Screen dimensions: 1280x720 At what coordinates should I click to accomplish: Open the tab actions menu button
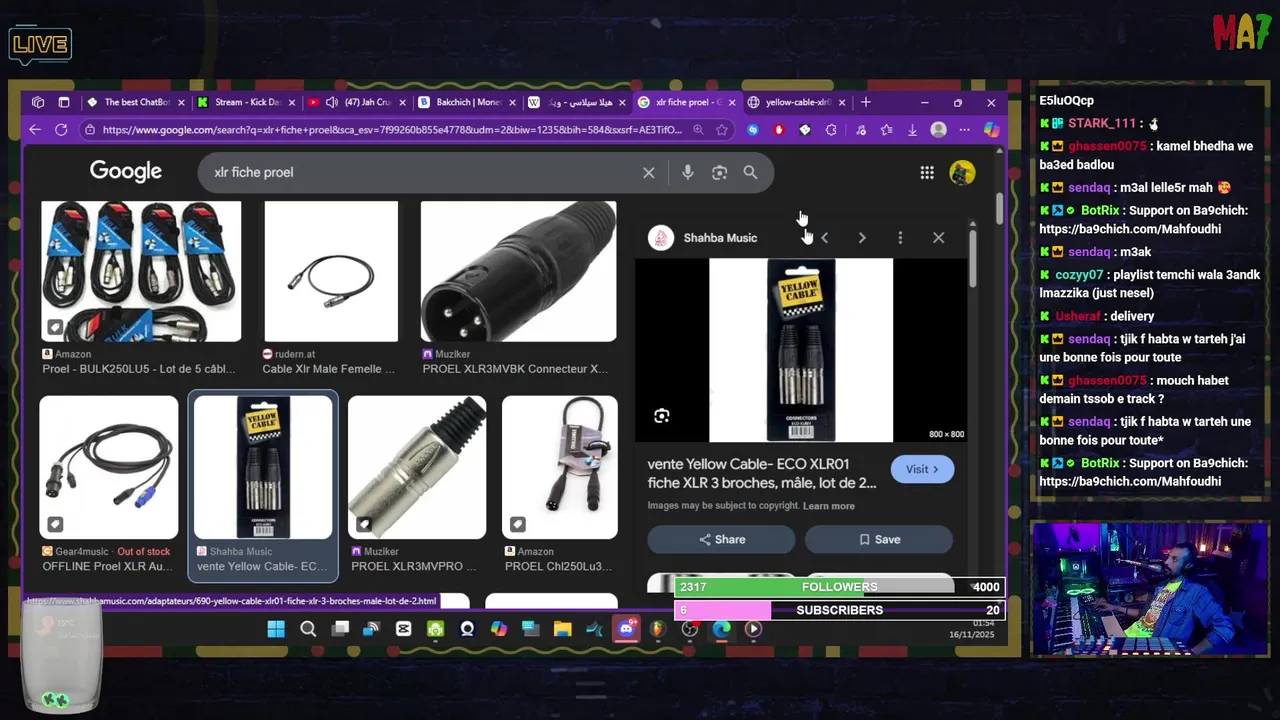[x=64, y=102]
